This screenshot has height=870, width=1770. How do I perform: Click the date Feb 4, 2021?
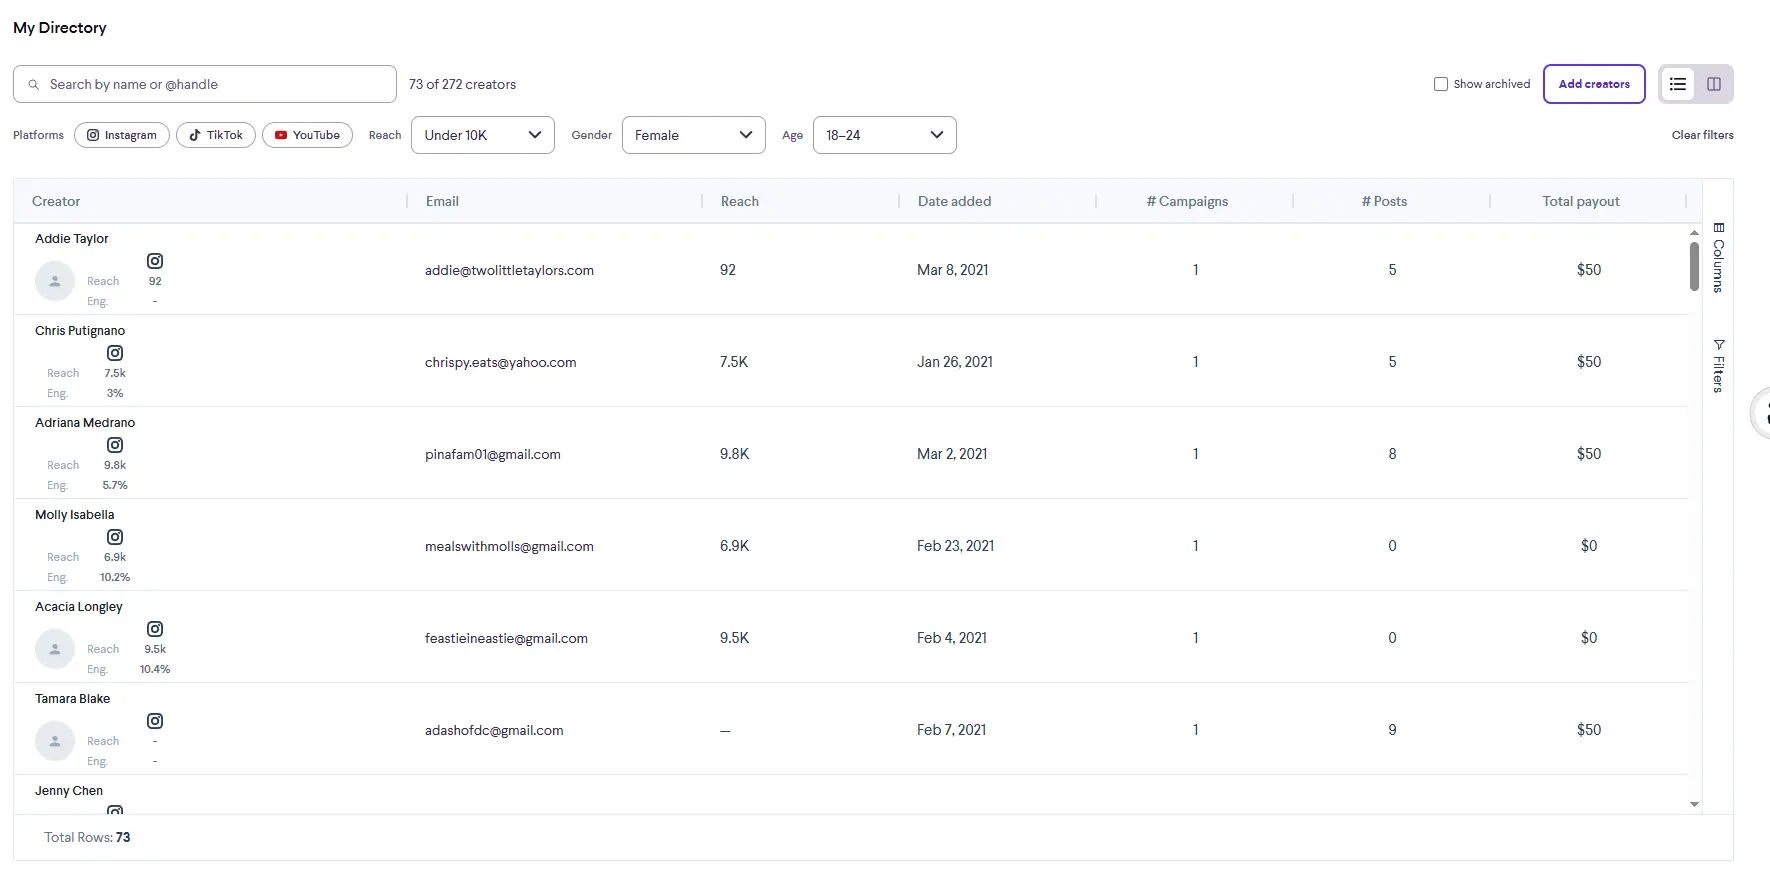point(952,638)
